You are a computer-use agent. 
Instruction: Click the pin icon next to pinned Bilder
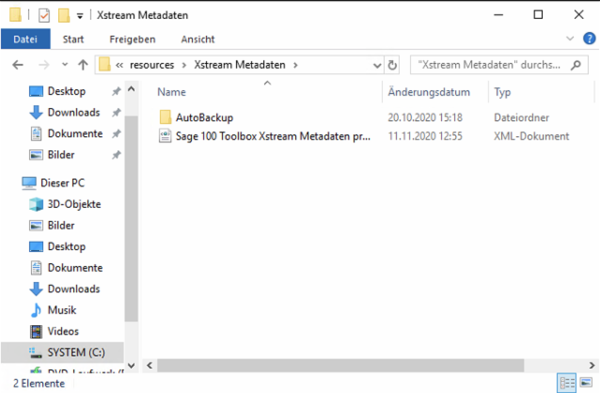pos(116,155)
